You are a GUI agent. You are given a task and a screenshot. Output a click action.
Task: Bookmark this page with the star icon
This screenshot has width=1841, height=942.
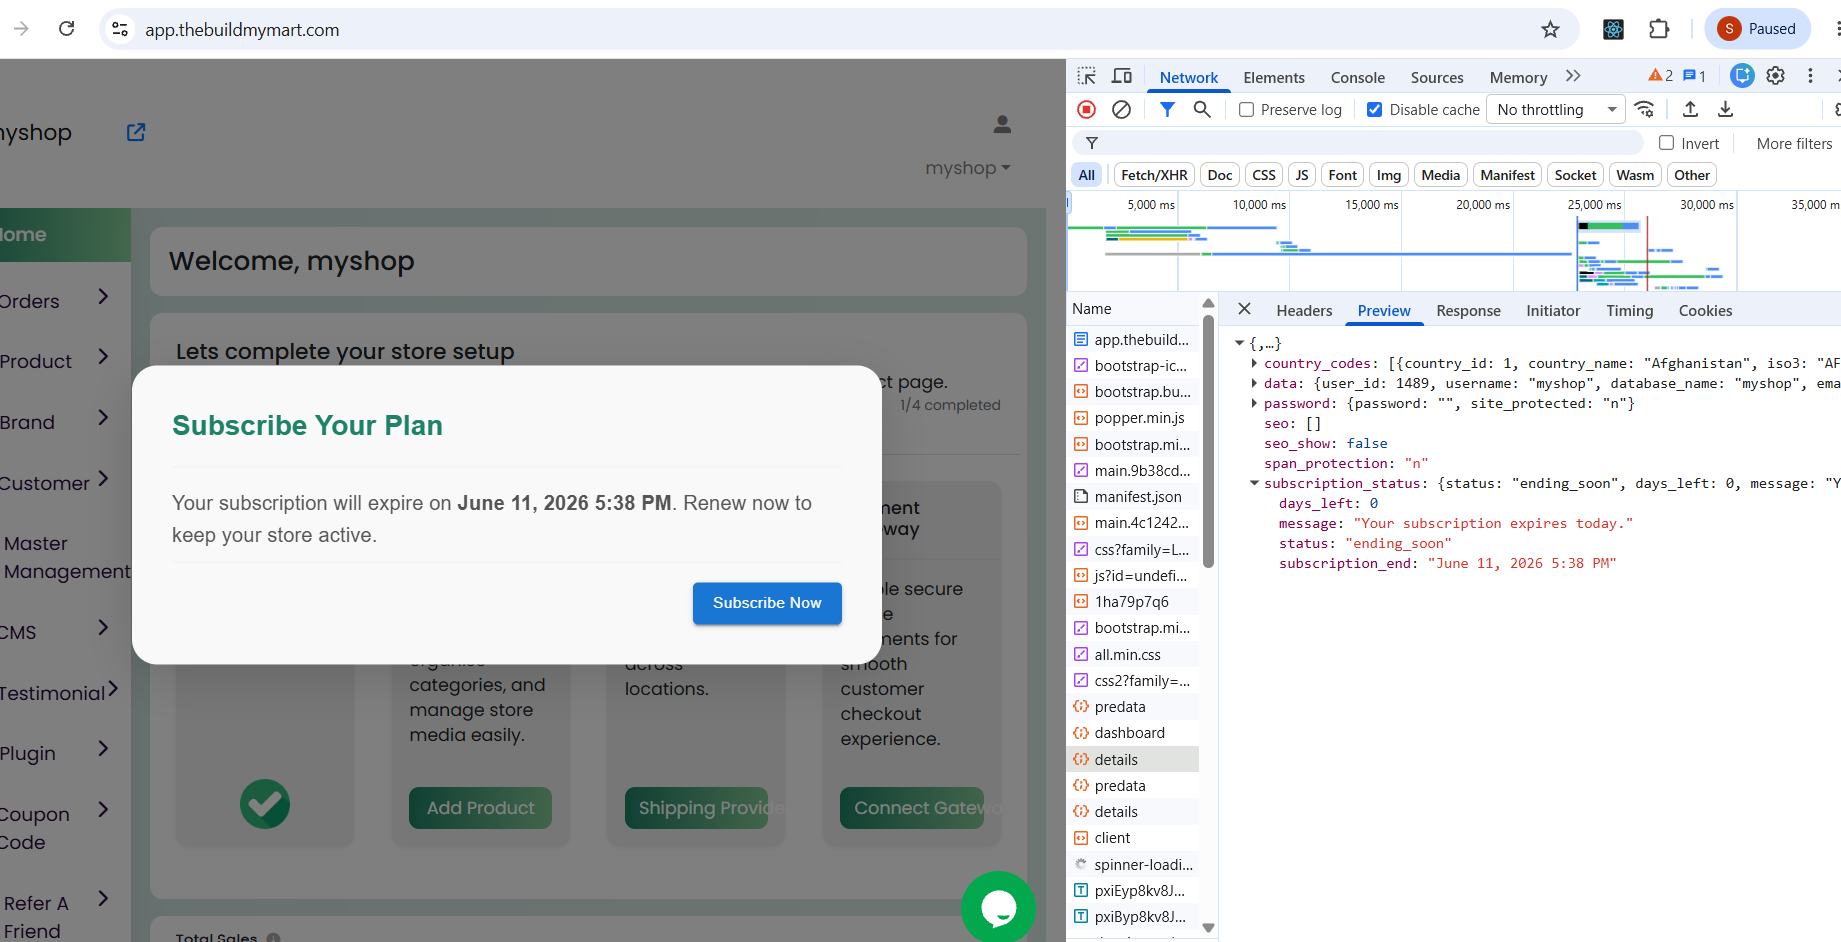[1550, 29]
